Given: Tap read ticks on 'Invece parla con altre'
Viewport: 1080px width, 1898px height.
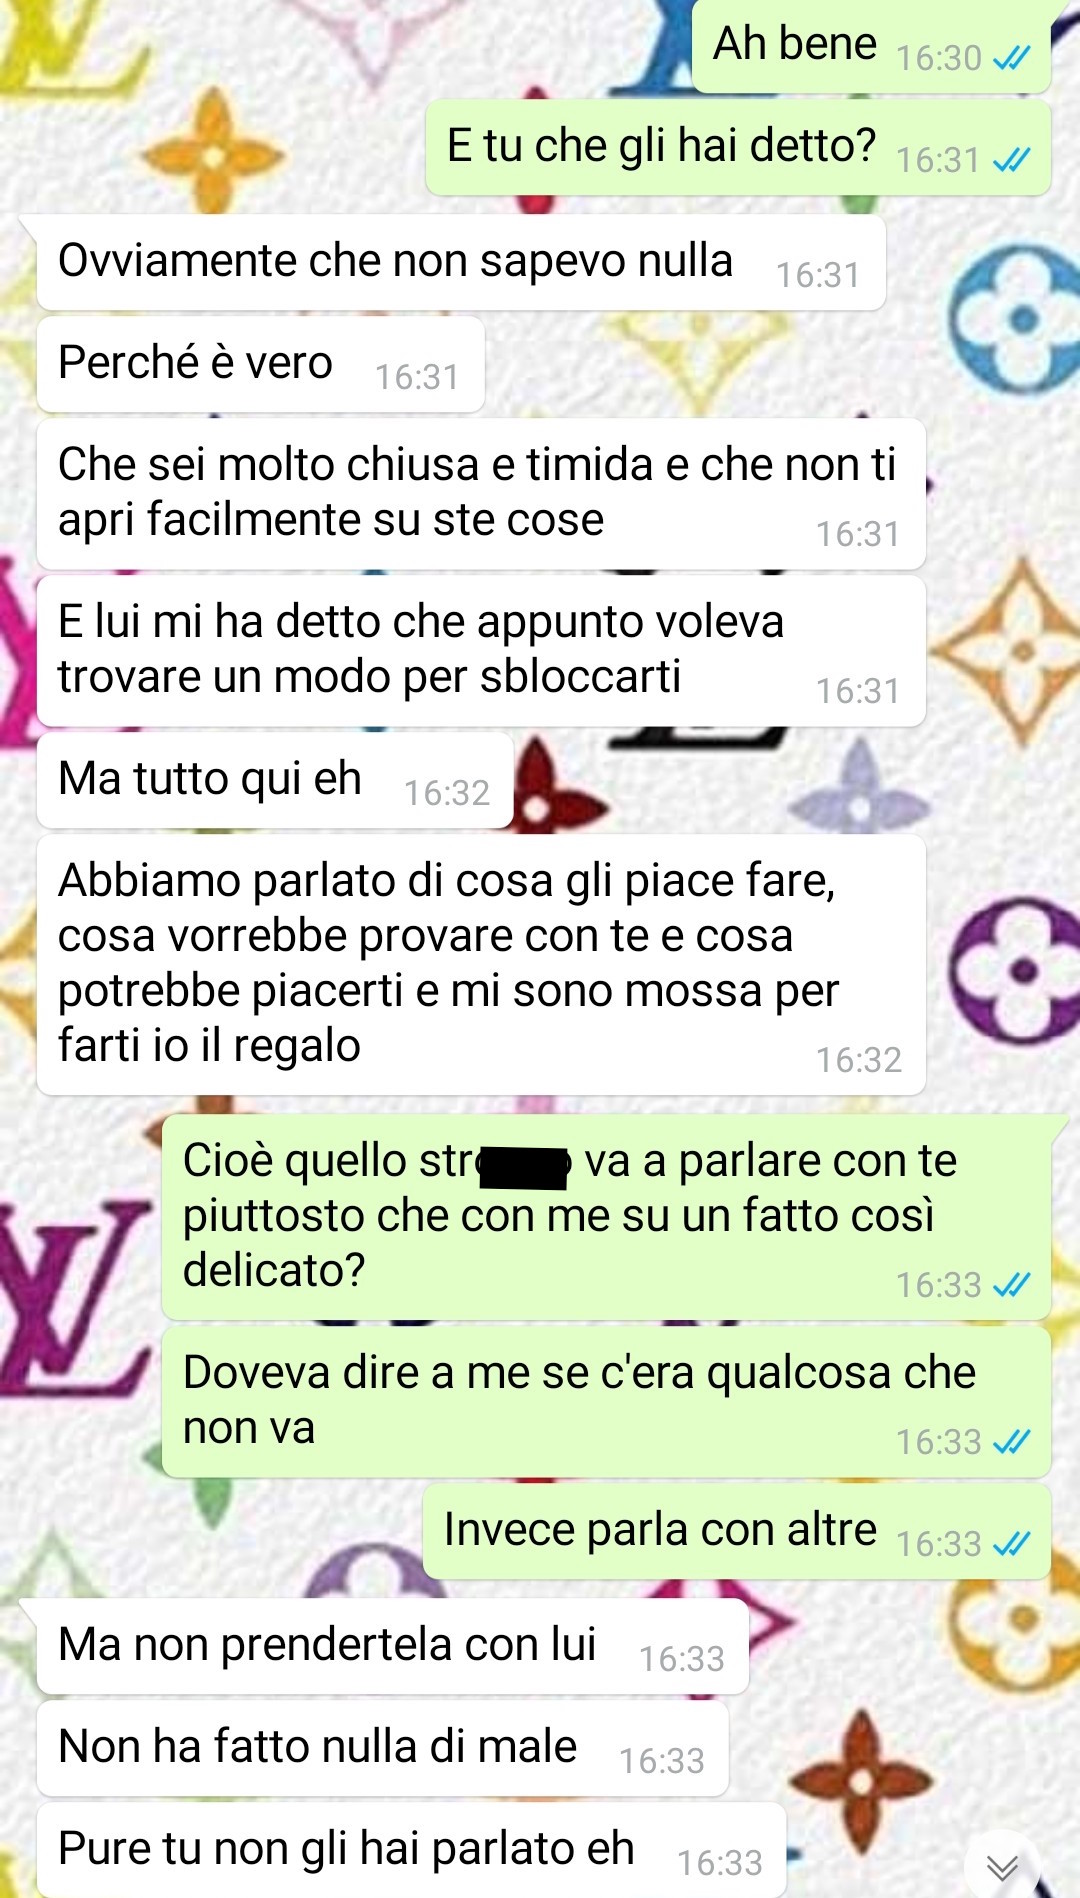Looking at the screenshot, I should coord(1011,1544).
